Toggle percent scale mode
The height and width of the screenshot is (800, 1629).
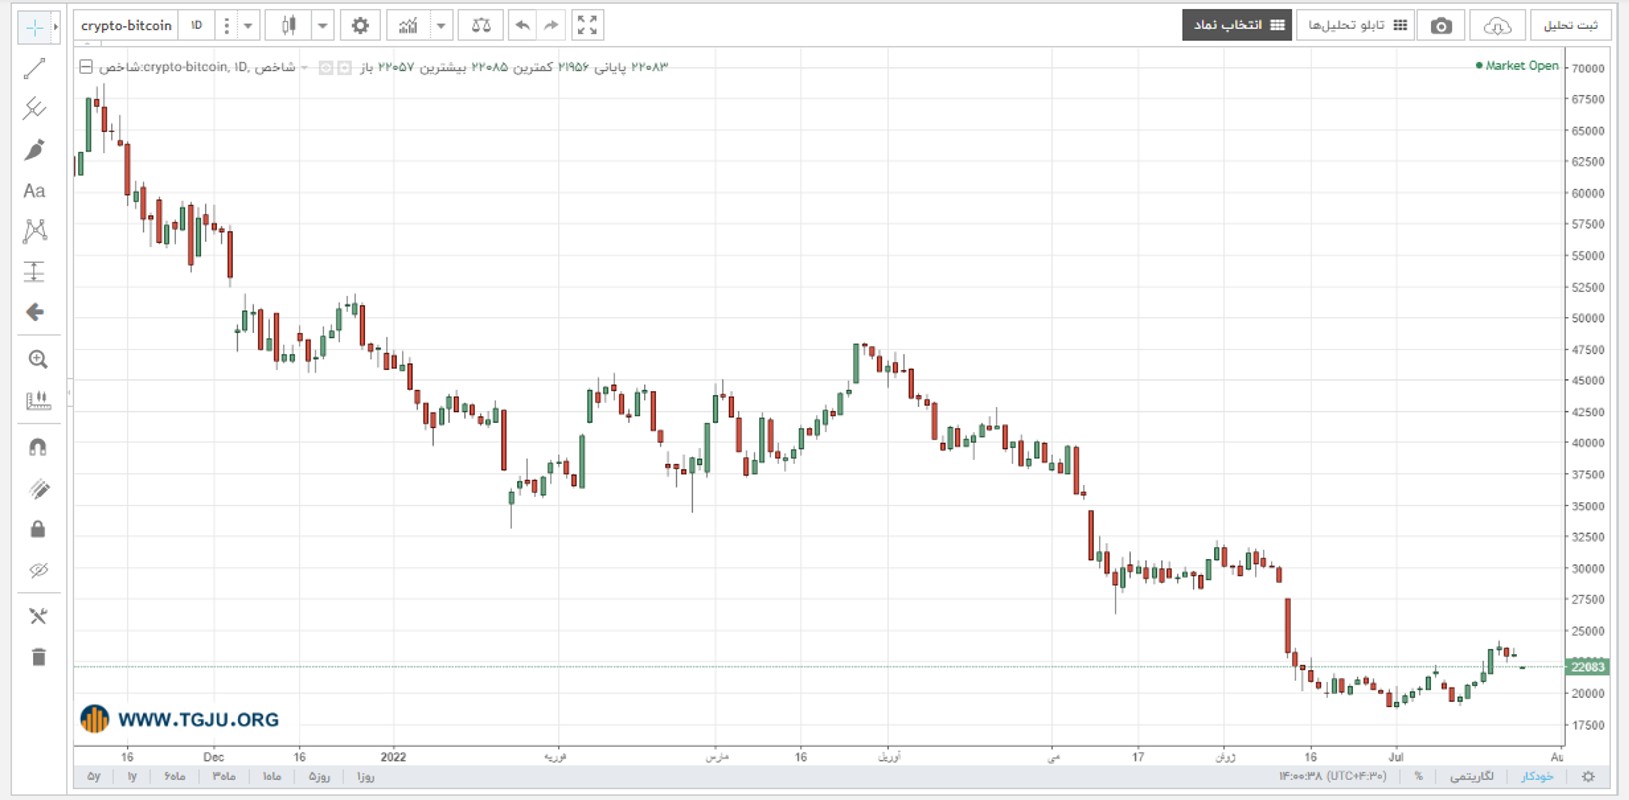1418,776
